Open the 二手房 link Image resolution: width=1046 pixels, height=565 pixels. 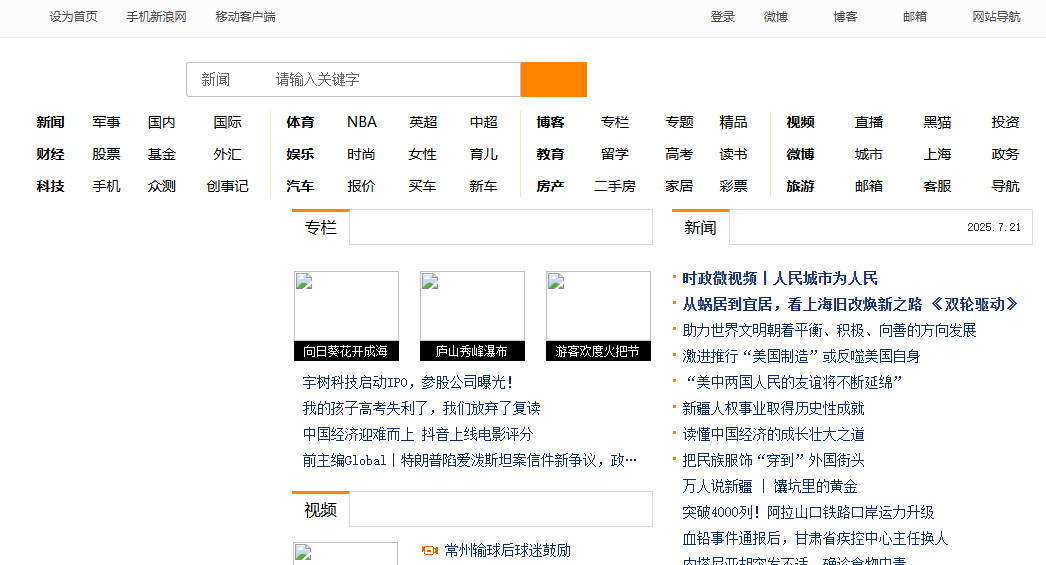(615, 186)
